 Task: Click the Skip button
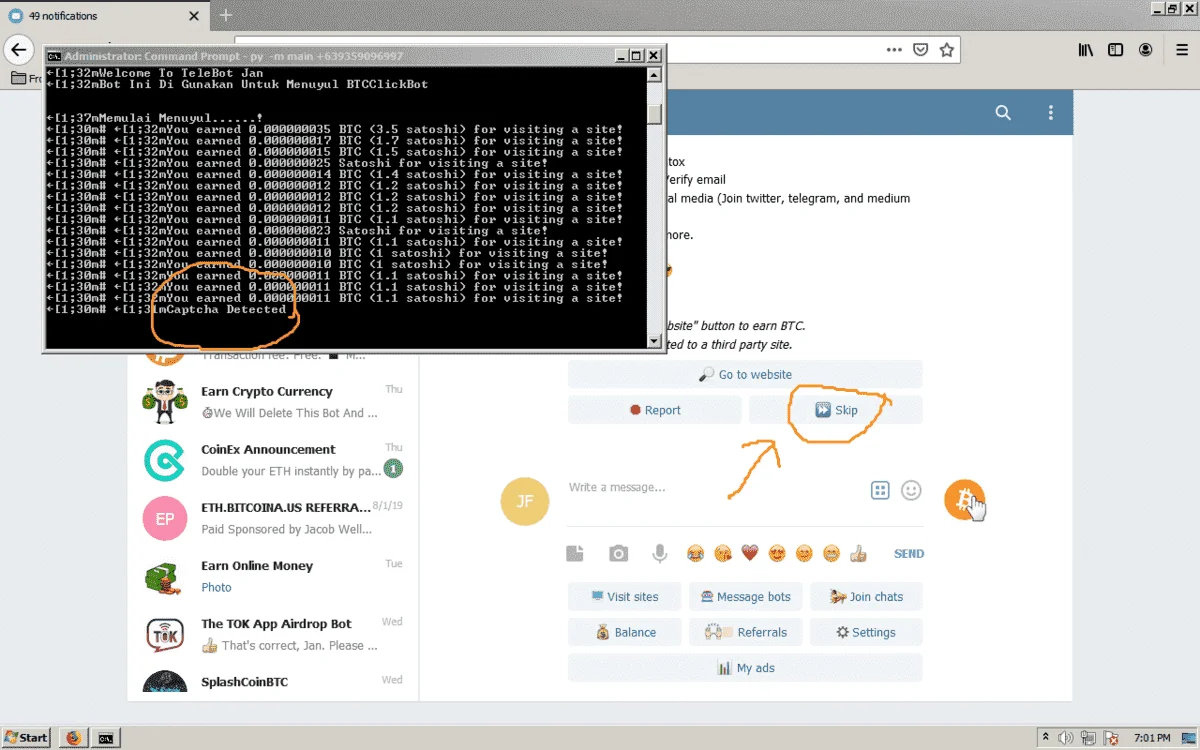[836, 410]
